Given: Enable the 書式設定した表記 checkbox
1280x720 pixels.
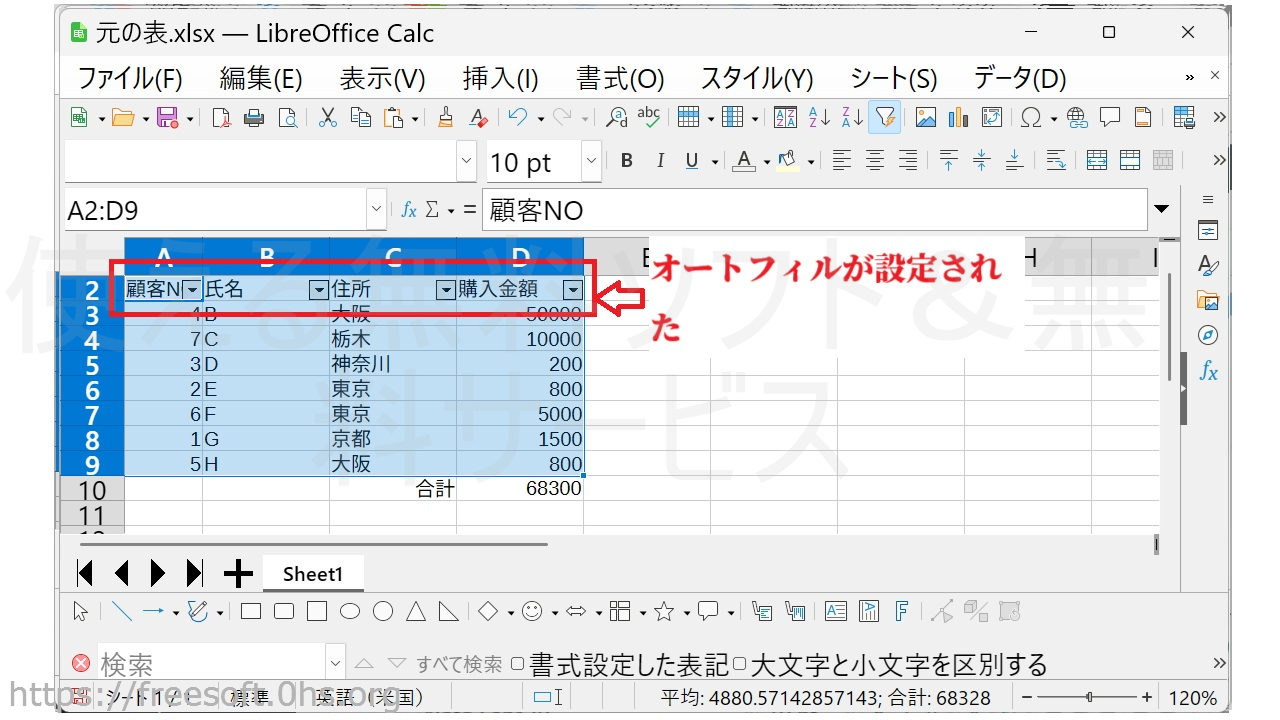Looking at the screenshot, I should coord(517,663).
